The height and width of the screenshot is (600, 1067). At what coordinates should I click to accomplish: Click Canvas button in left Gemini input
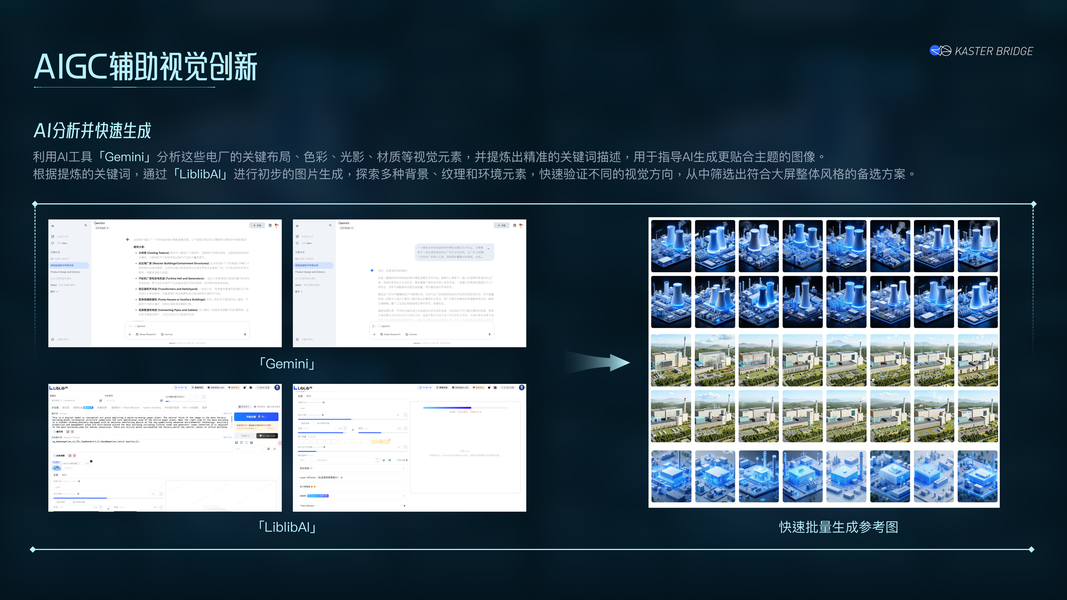(167, 334)
